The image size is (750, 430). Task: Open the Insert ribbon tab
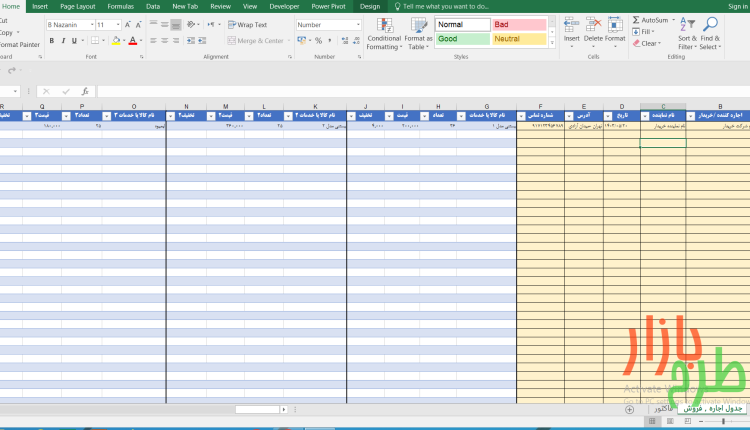click(40, 6)
